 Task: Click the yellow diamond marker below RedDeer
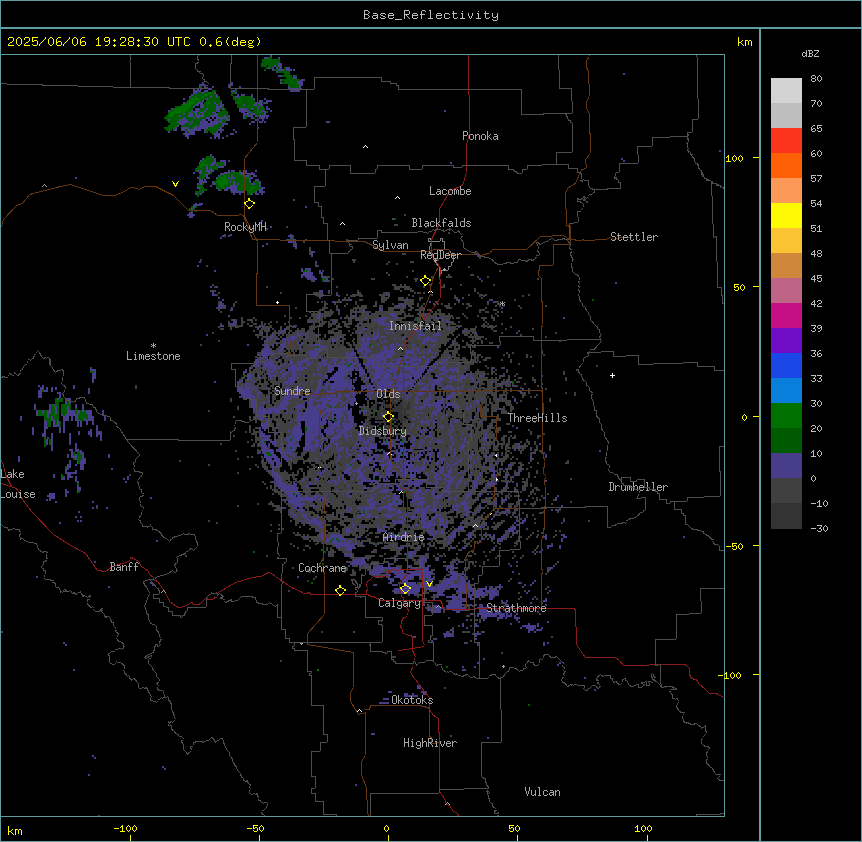click(x=426, y=281)
